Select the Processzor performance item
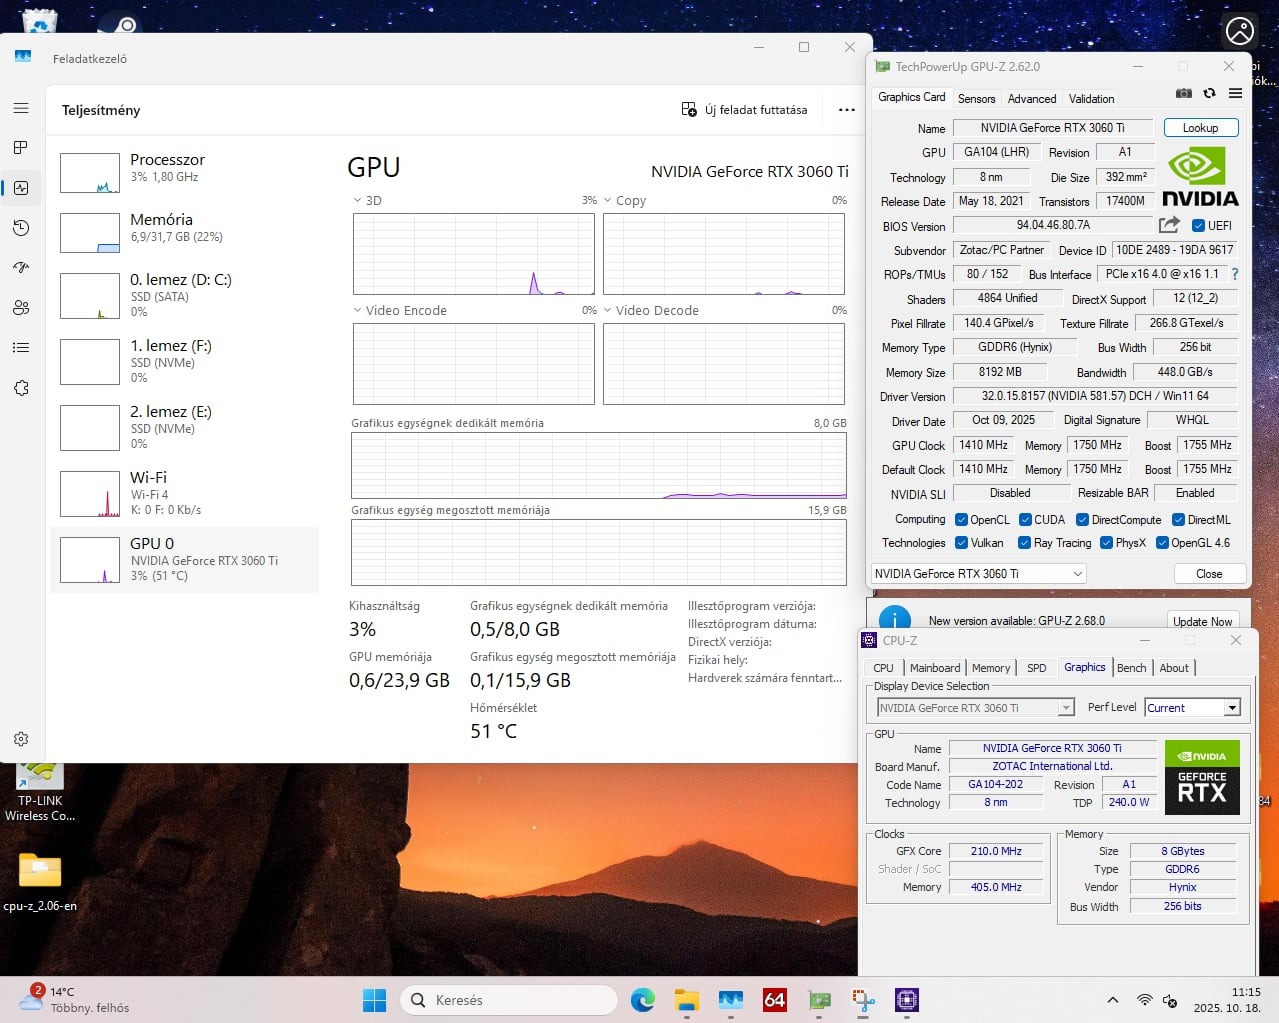Viewport: 1279px width, 1023px height. [185, 172]
